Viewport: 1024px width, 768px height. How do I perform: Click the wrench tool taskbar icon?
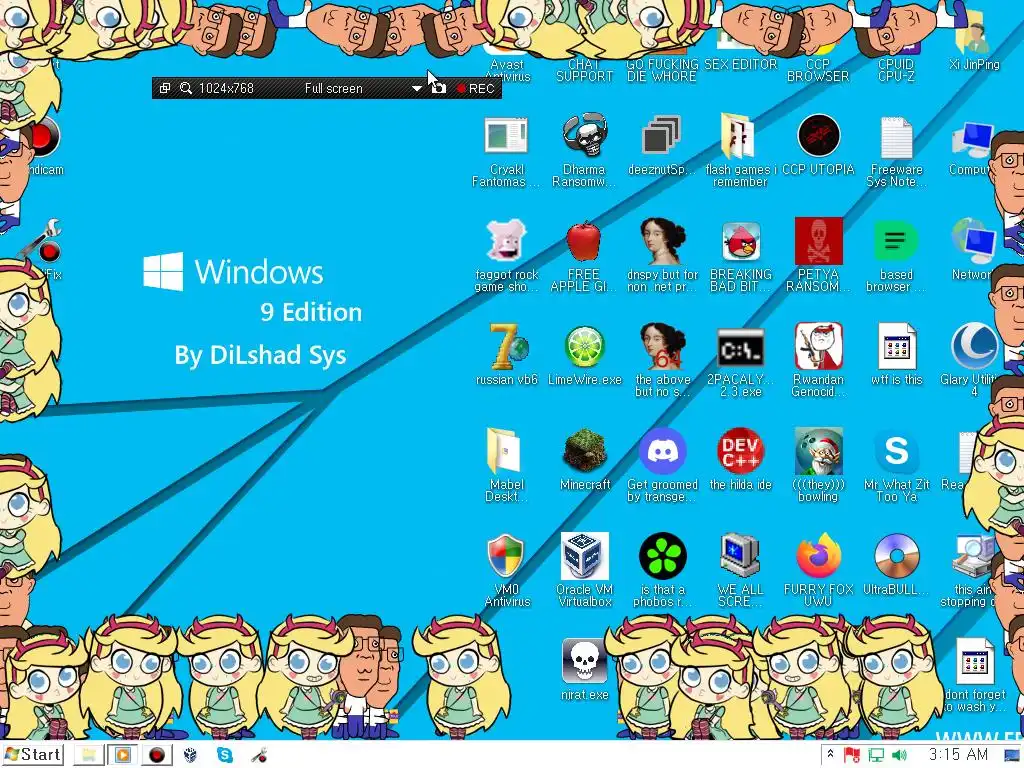point(259,755)
